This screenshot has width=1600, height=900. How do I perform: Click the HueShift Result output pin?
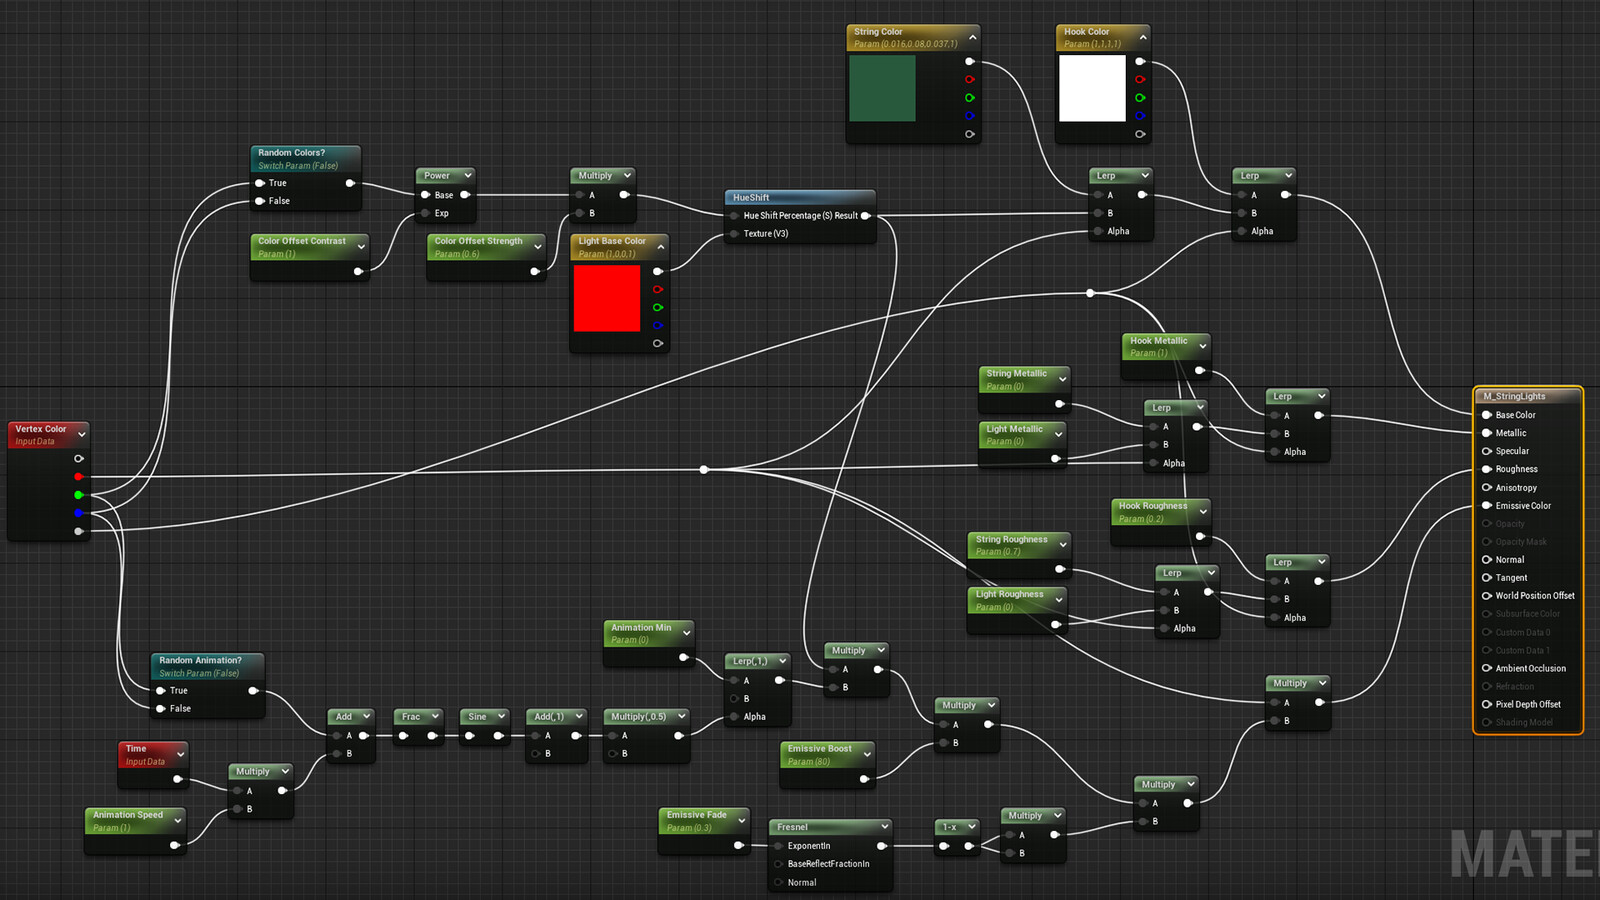[865, 216]
